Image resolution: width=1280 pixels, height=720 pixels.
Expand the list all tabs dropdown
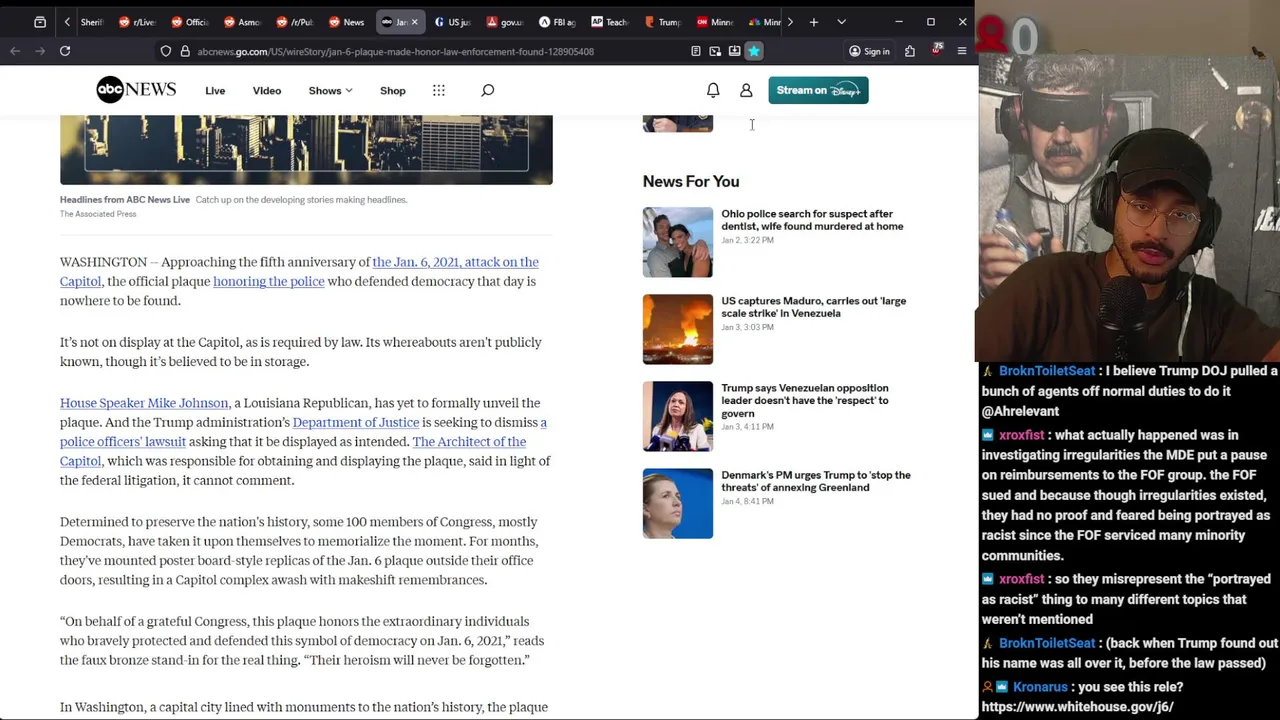pos(841,22)
